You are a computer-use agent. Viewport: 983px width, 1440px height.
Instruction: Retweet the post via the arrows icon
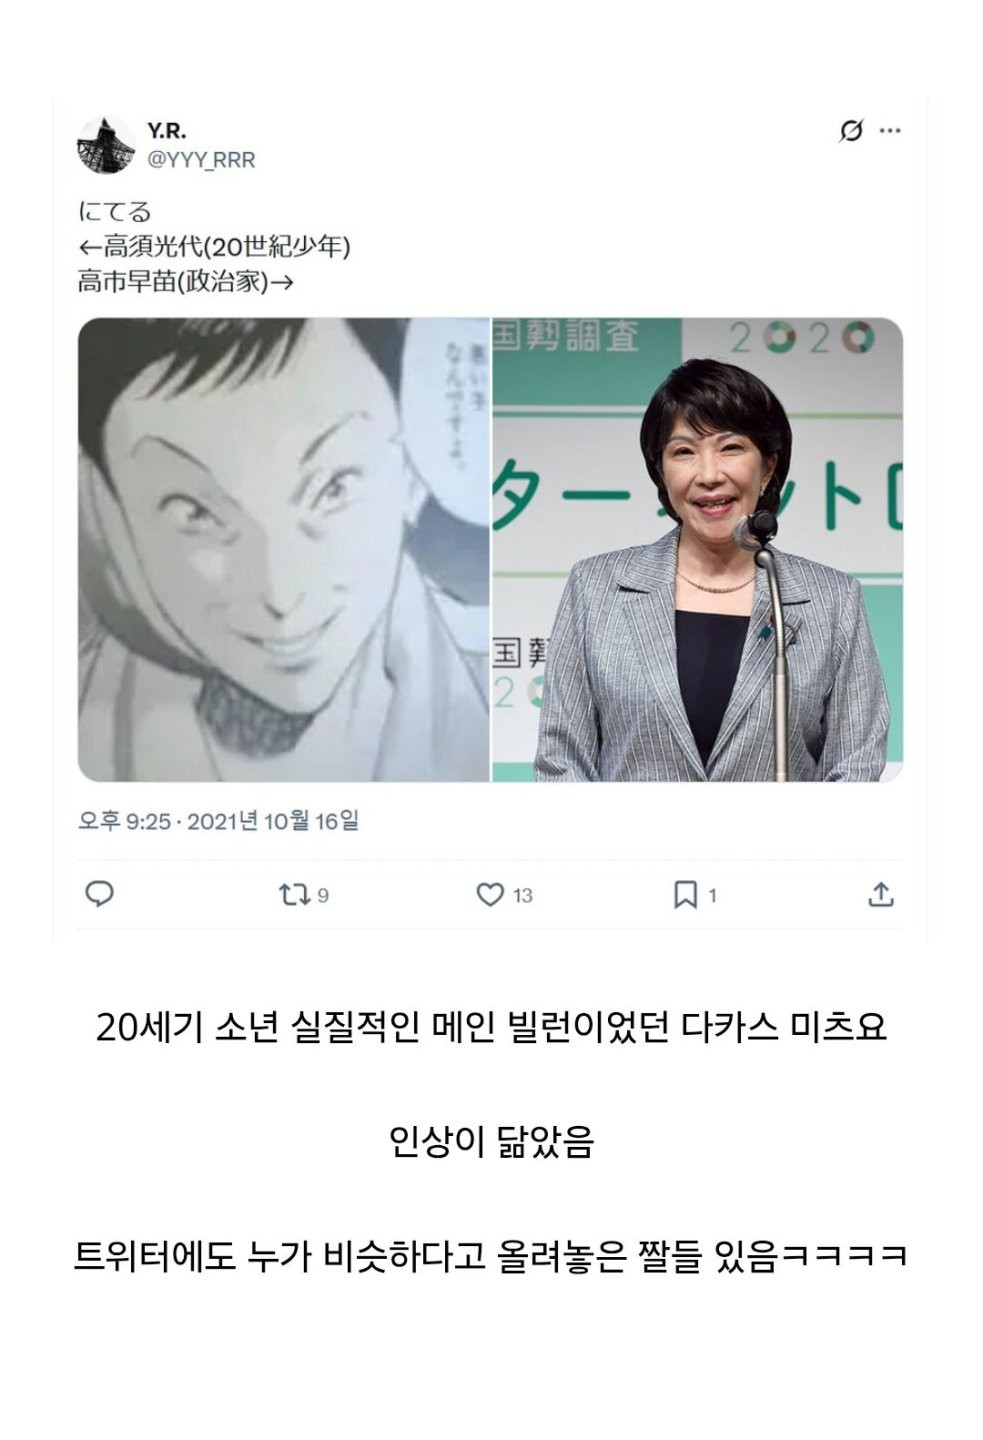click(294, 894)
